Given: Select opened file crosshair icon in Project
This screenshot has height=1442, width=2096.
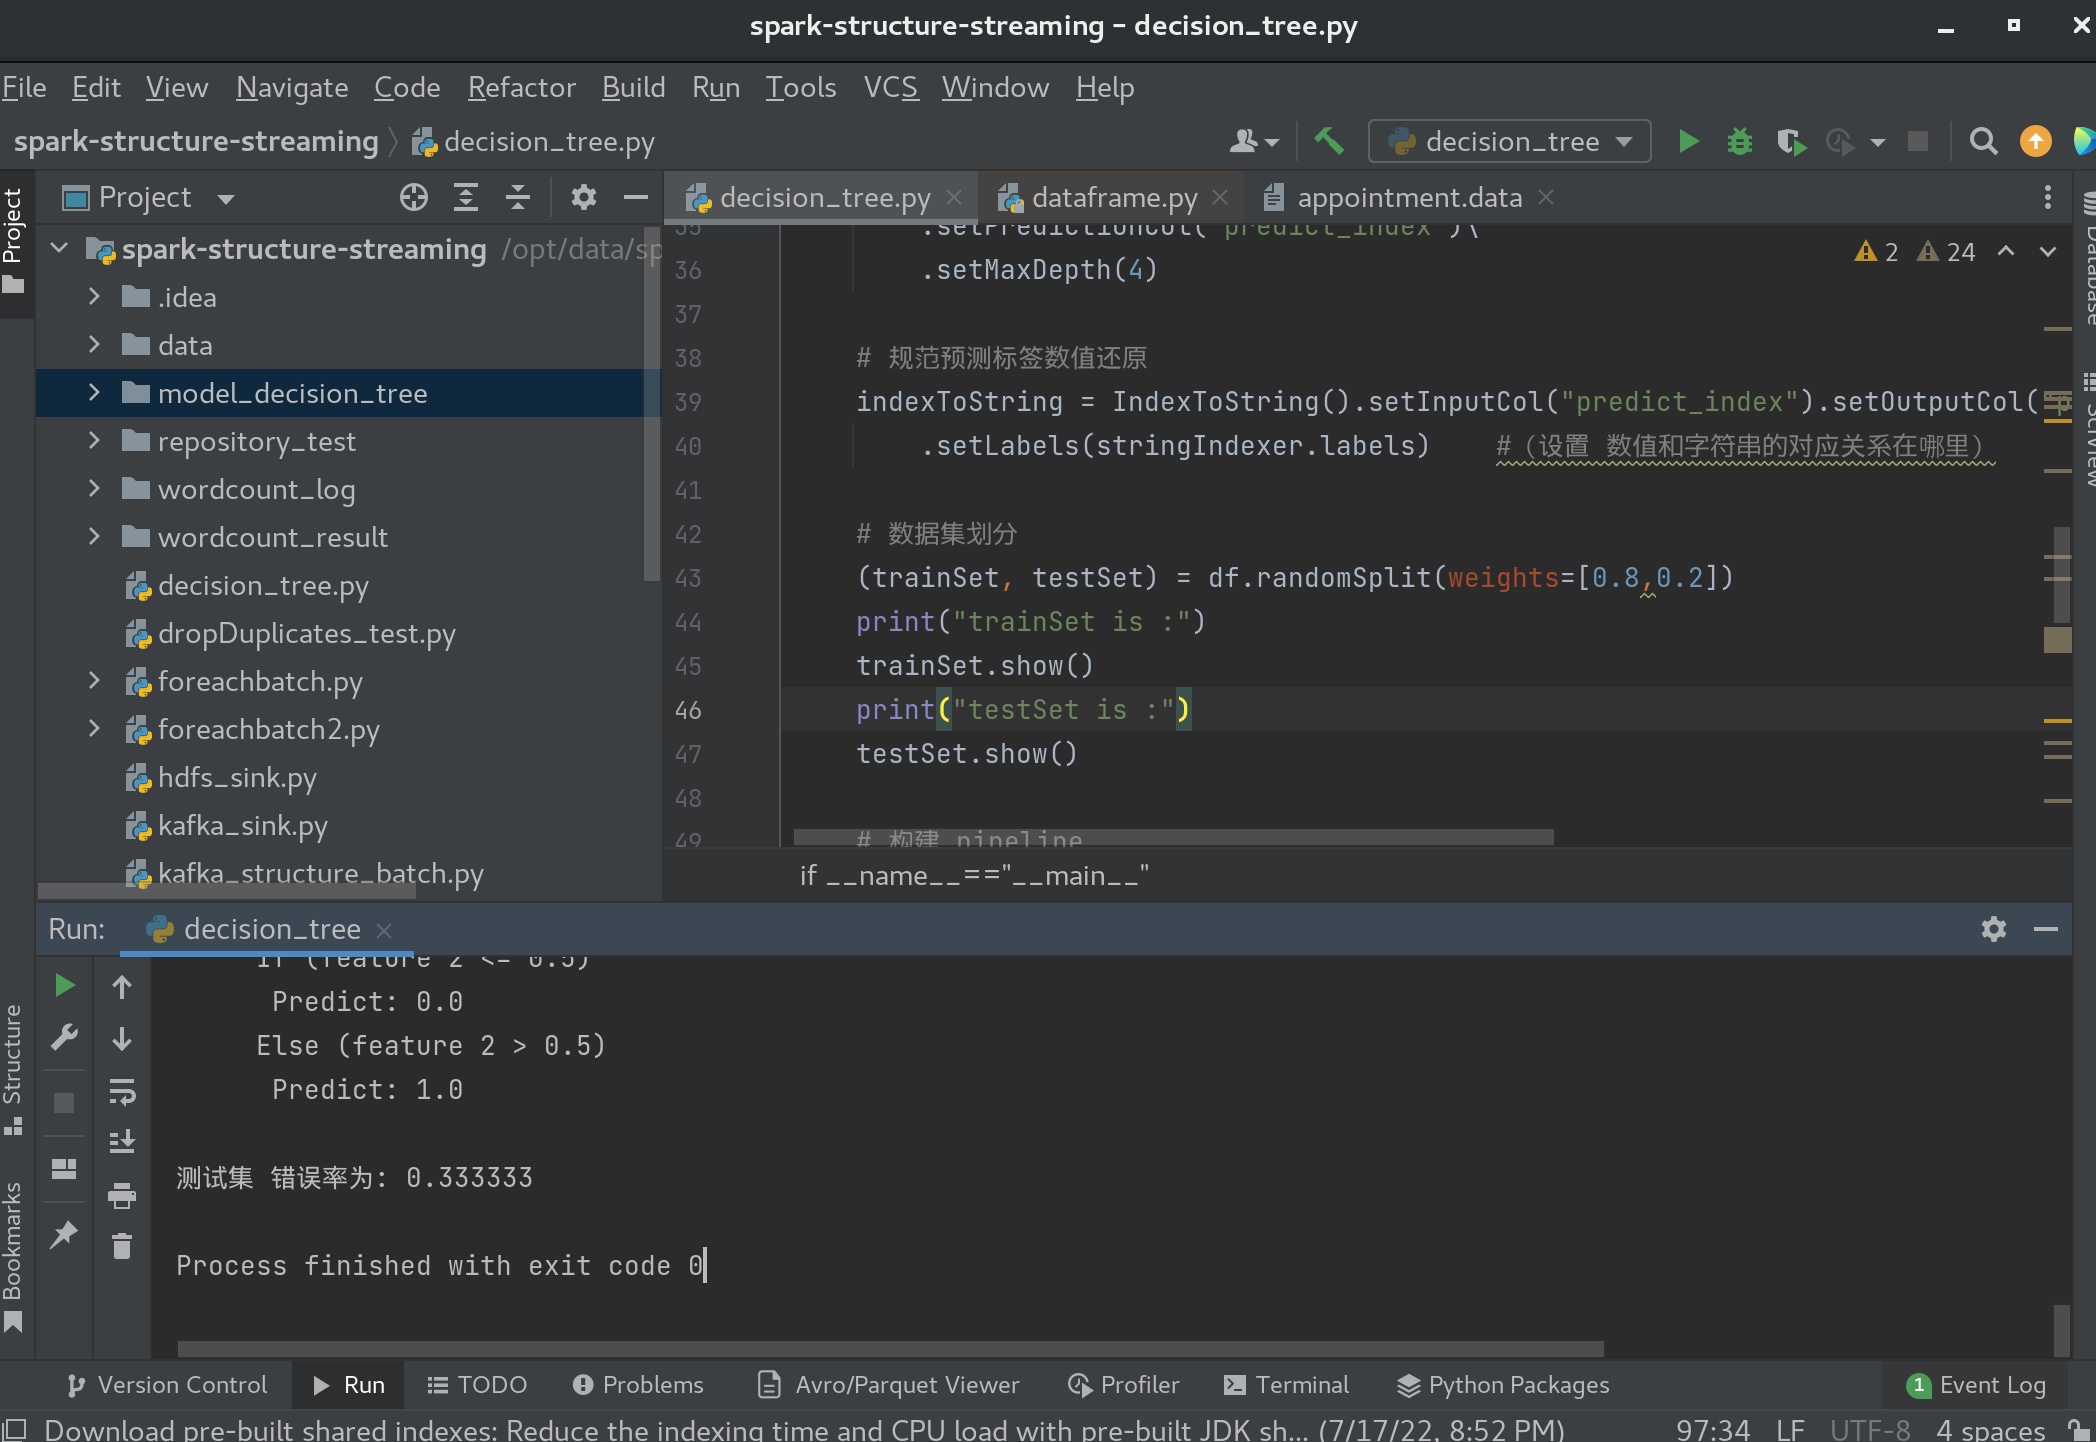Looking at the screenshot, I should pos(413,197).
